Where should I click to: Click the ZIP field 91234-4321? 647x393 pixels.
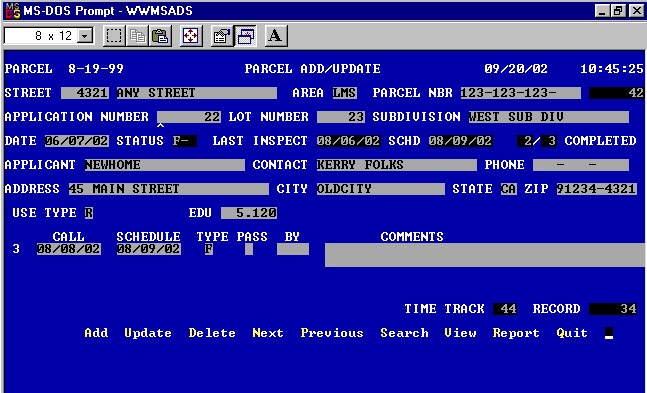pos(597,189)
